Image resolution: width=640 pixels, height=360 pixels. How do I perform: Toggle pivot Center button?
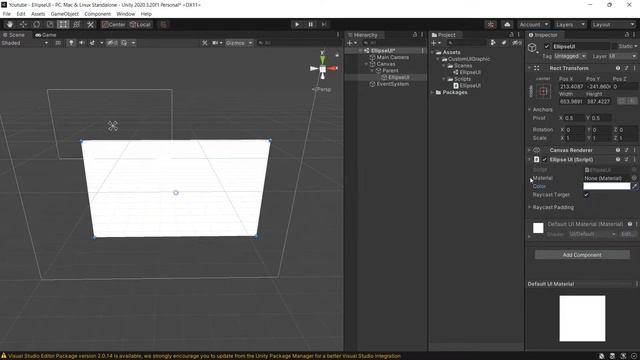[113, 24]
